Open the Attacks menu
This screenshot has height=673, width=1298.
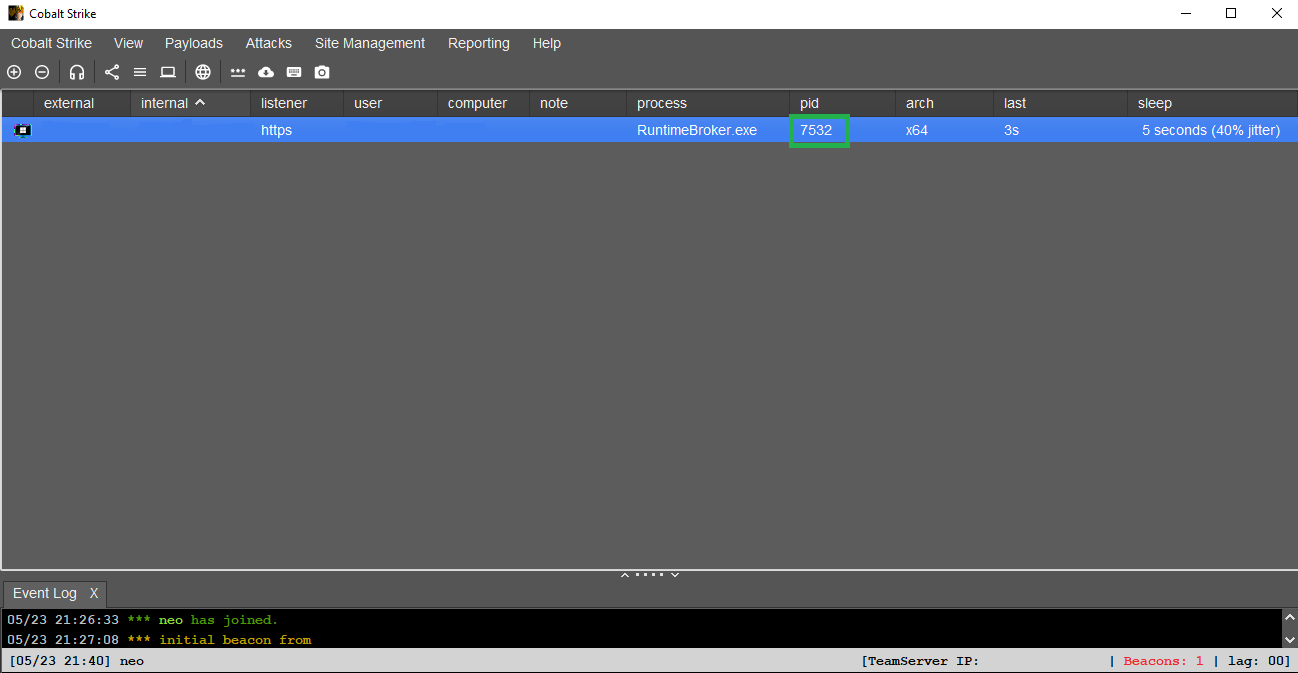point(269,43)
